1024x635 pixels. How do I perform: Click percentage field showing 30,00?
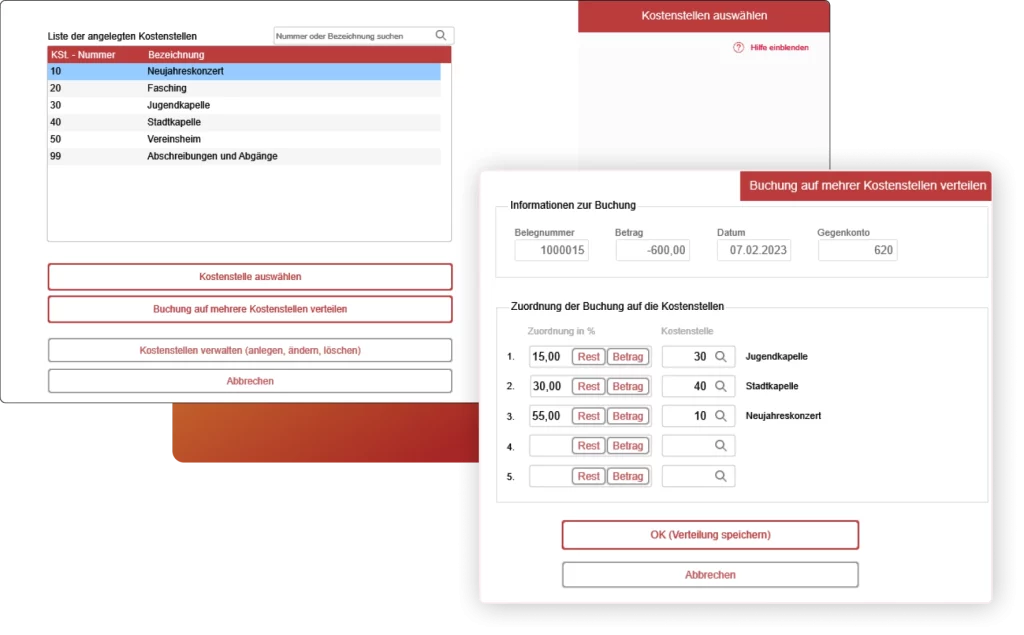coord(550,386)
